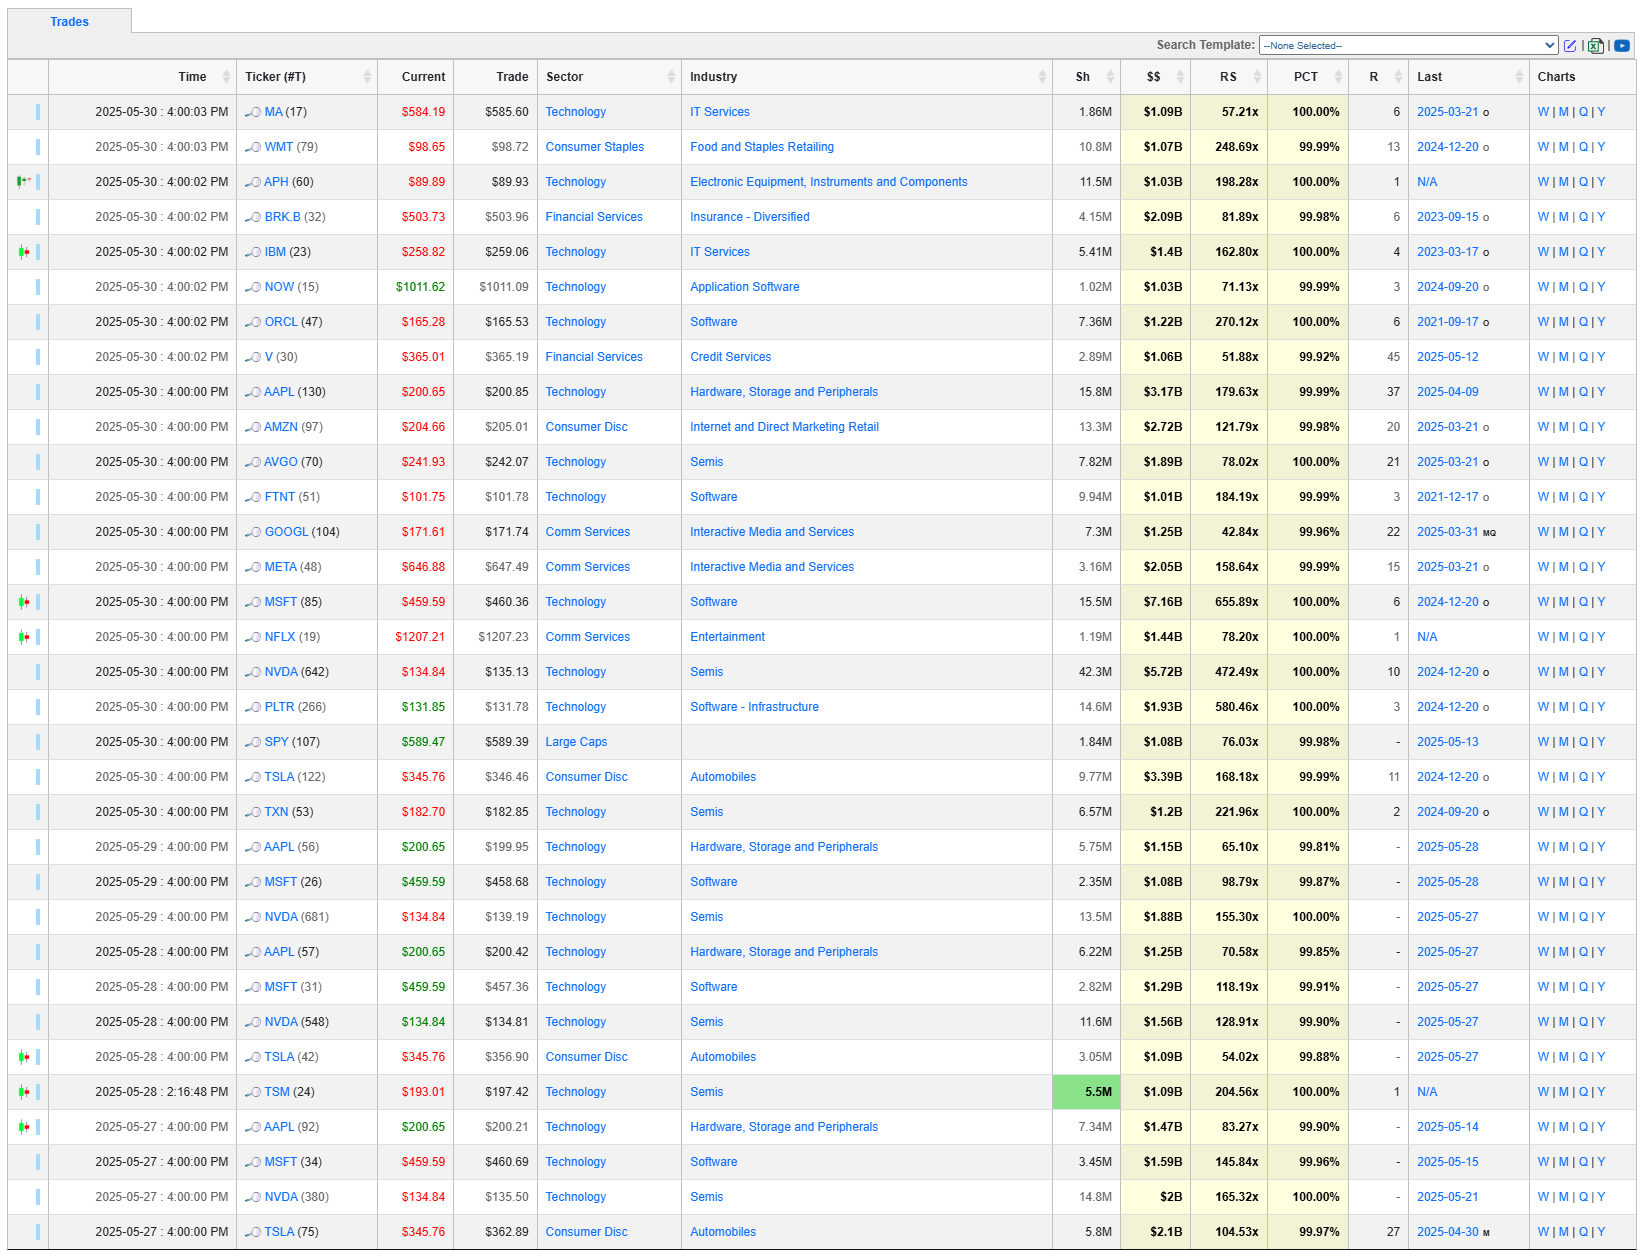The width and height of the screenshot is (1646, 1256).
Task: Click $1207.21 current price for NFLX
Action: click(x=420, y=637)
